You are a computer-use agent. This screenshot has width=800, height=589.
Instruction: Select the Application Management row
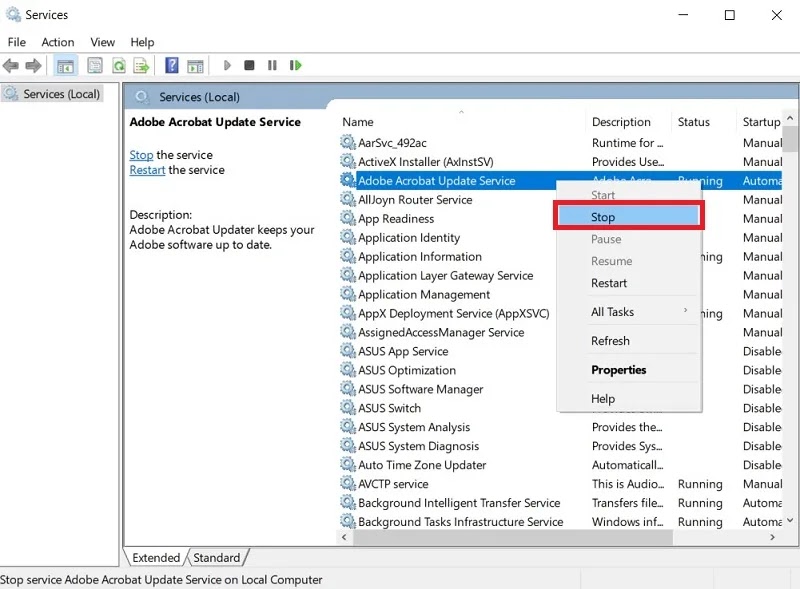(561, 294)
